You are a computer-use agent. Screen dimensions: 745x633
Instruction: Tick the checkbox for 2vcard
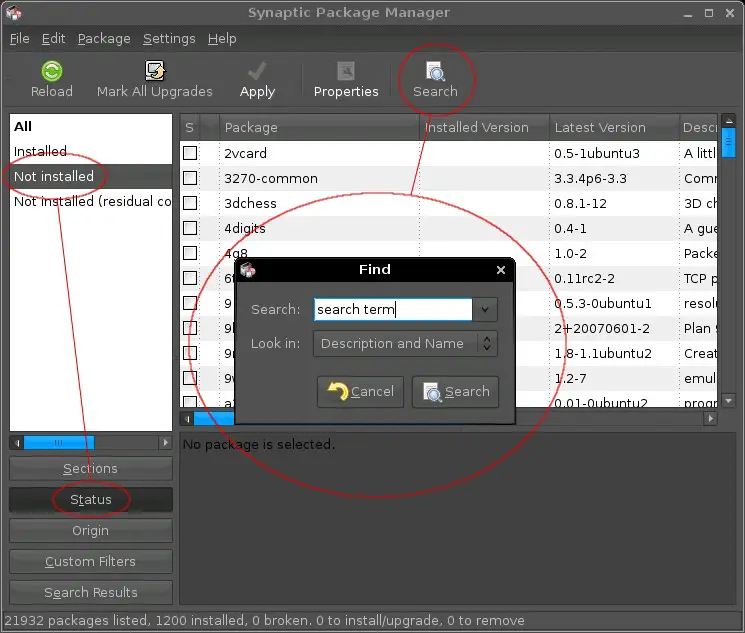point(190,153)
